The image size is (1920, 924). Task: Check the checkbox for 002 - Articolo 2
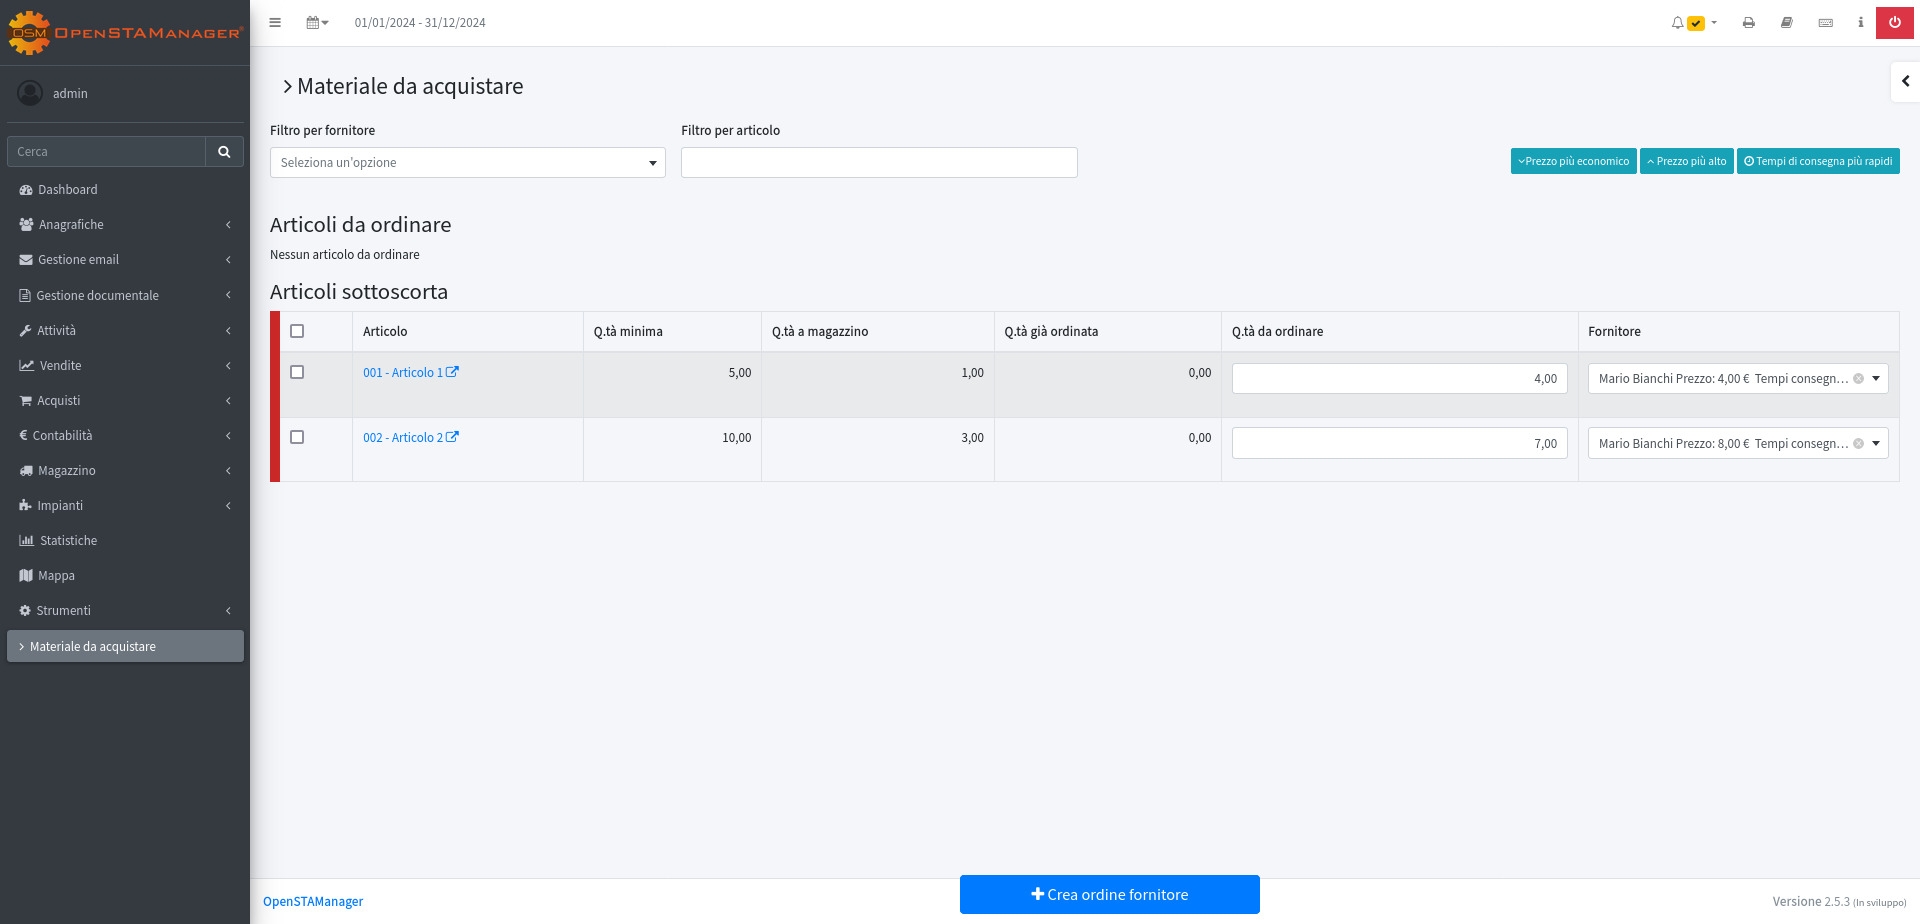[297, 437]
